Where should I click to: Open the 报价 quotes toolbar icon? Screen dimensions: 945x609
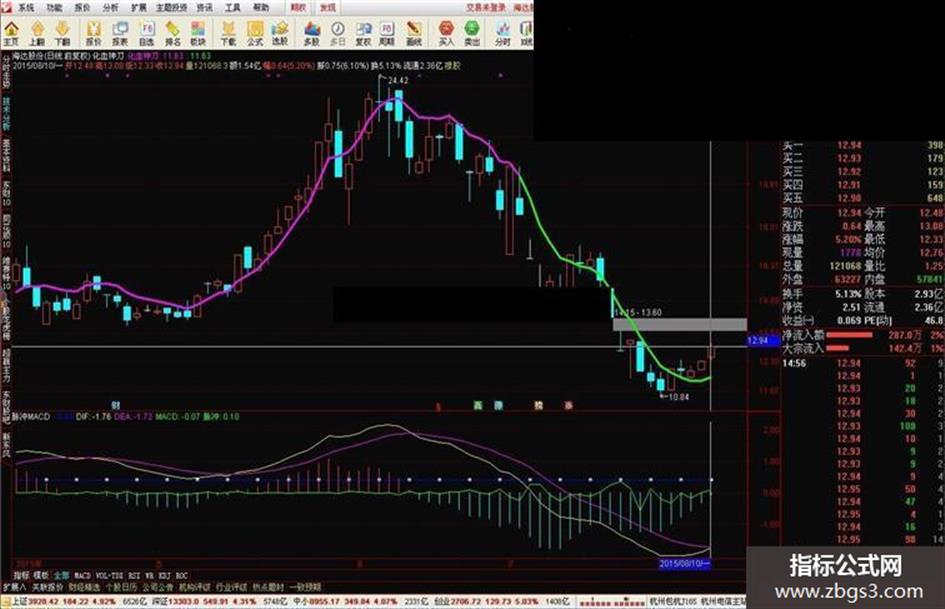(x=94, y=33)
